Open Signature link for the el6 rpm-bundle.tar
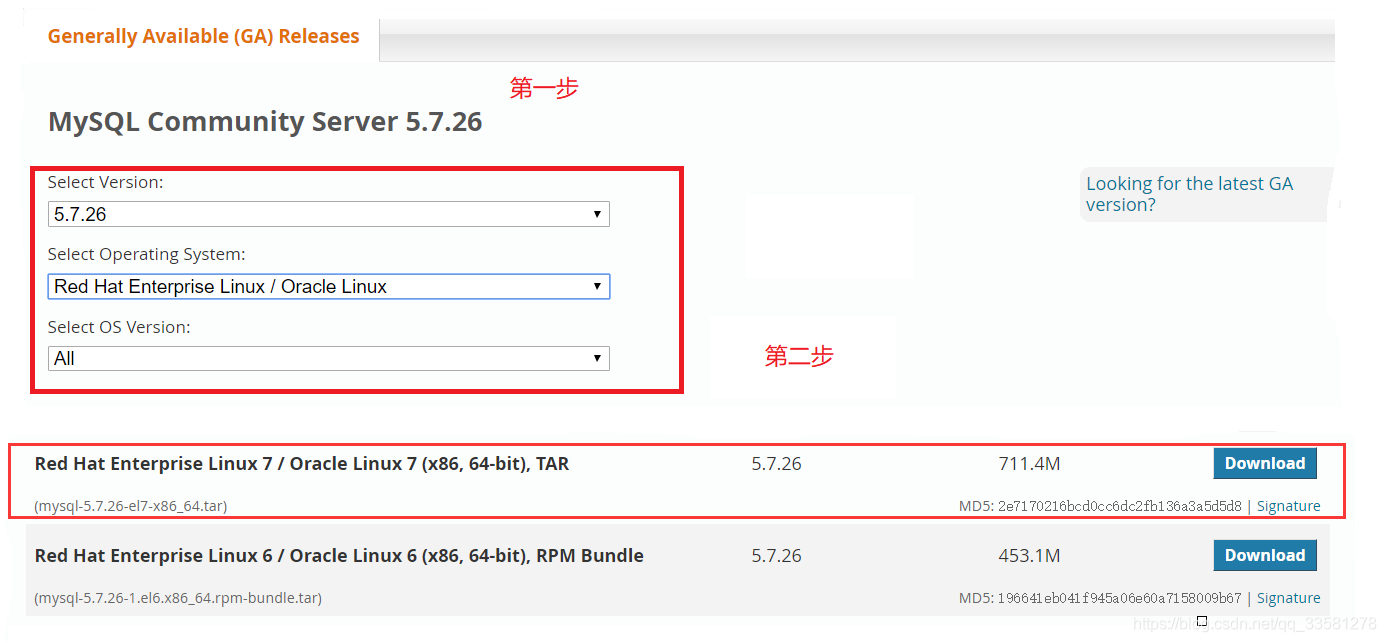 [x=1288, y=598]
